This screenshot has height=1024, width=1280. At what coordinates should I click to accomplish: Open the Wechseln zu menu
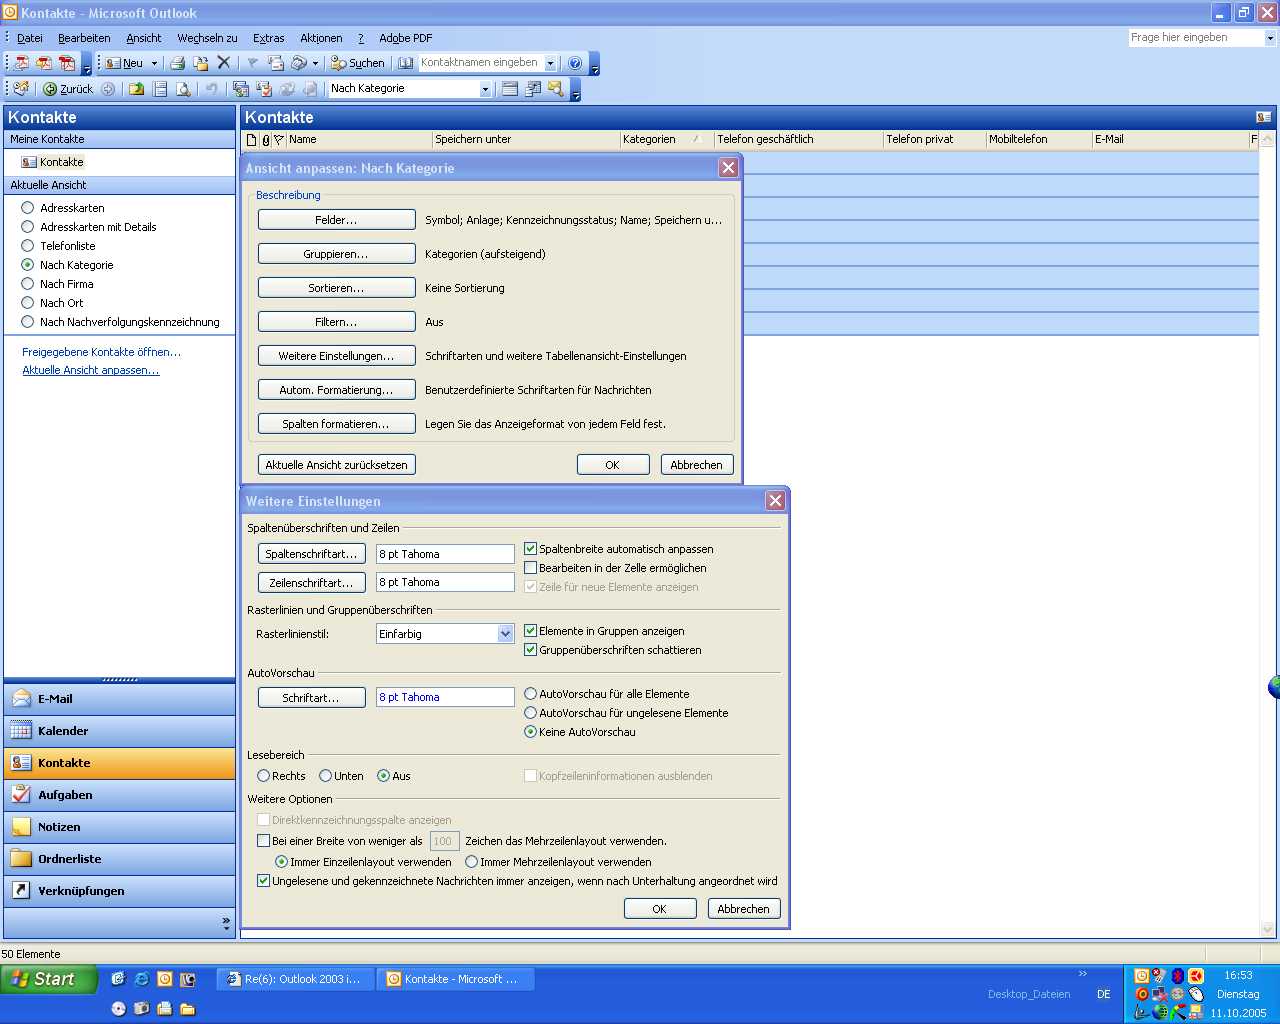[207, 38]
